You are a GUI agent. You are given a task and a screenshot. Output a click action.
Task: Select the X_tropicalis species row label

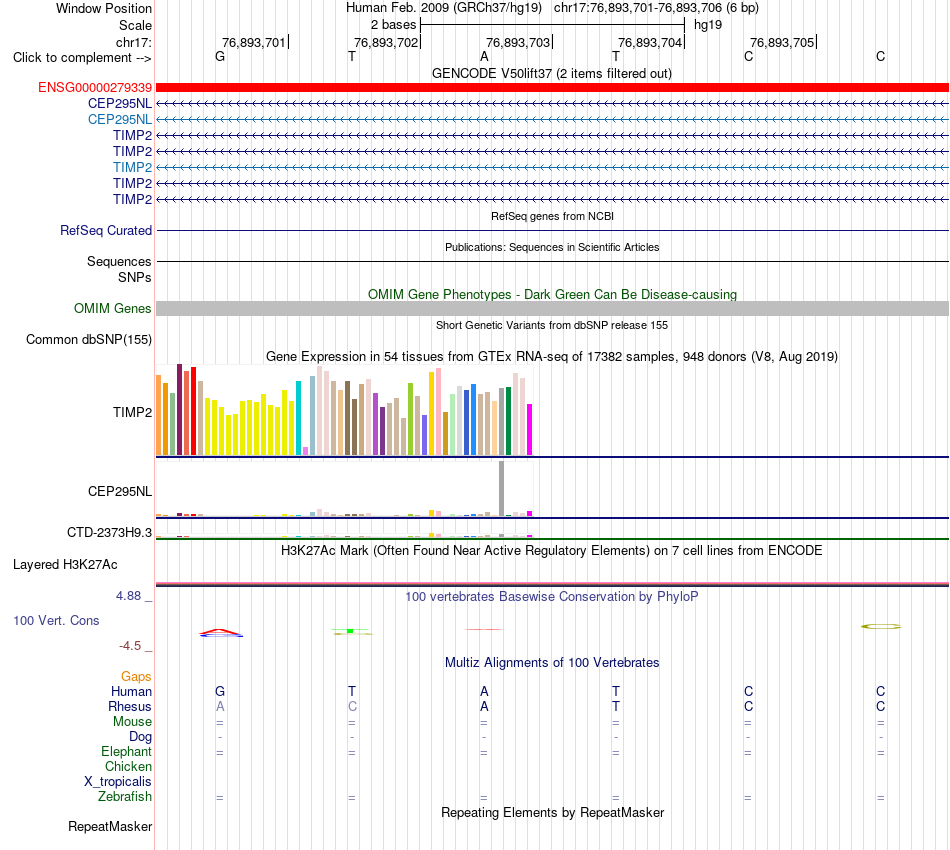118,782
